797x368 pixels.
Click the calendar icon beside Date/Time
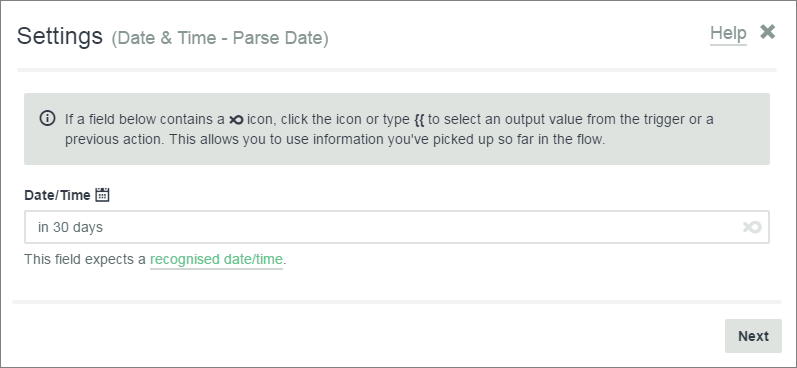coord(102,195)
